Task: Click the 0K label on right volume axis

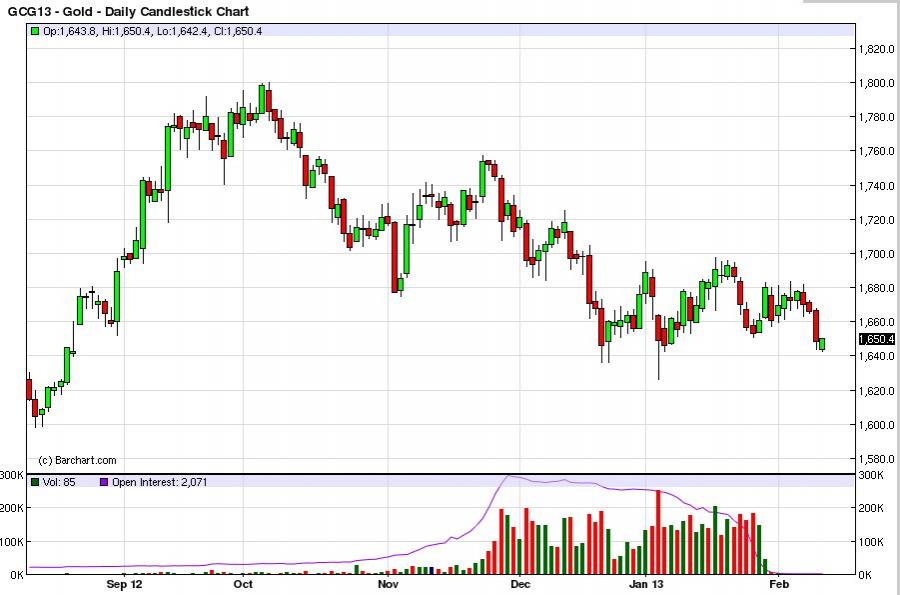Action: 866,575
